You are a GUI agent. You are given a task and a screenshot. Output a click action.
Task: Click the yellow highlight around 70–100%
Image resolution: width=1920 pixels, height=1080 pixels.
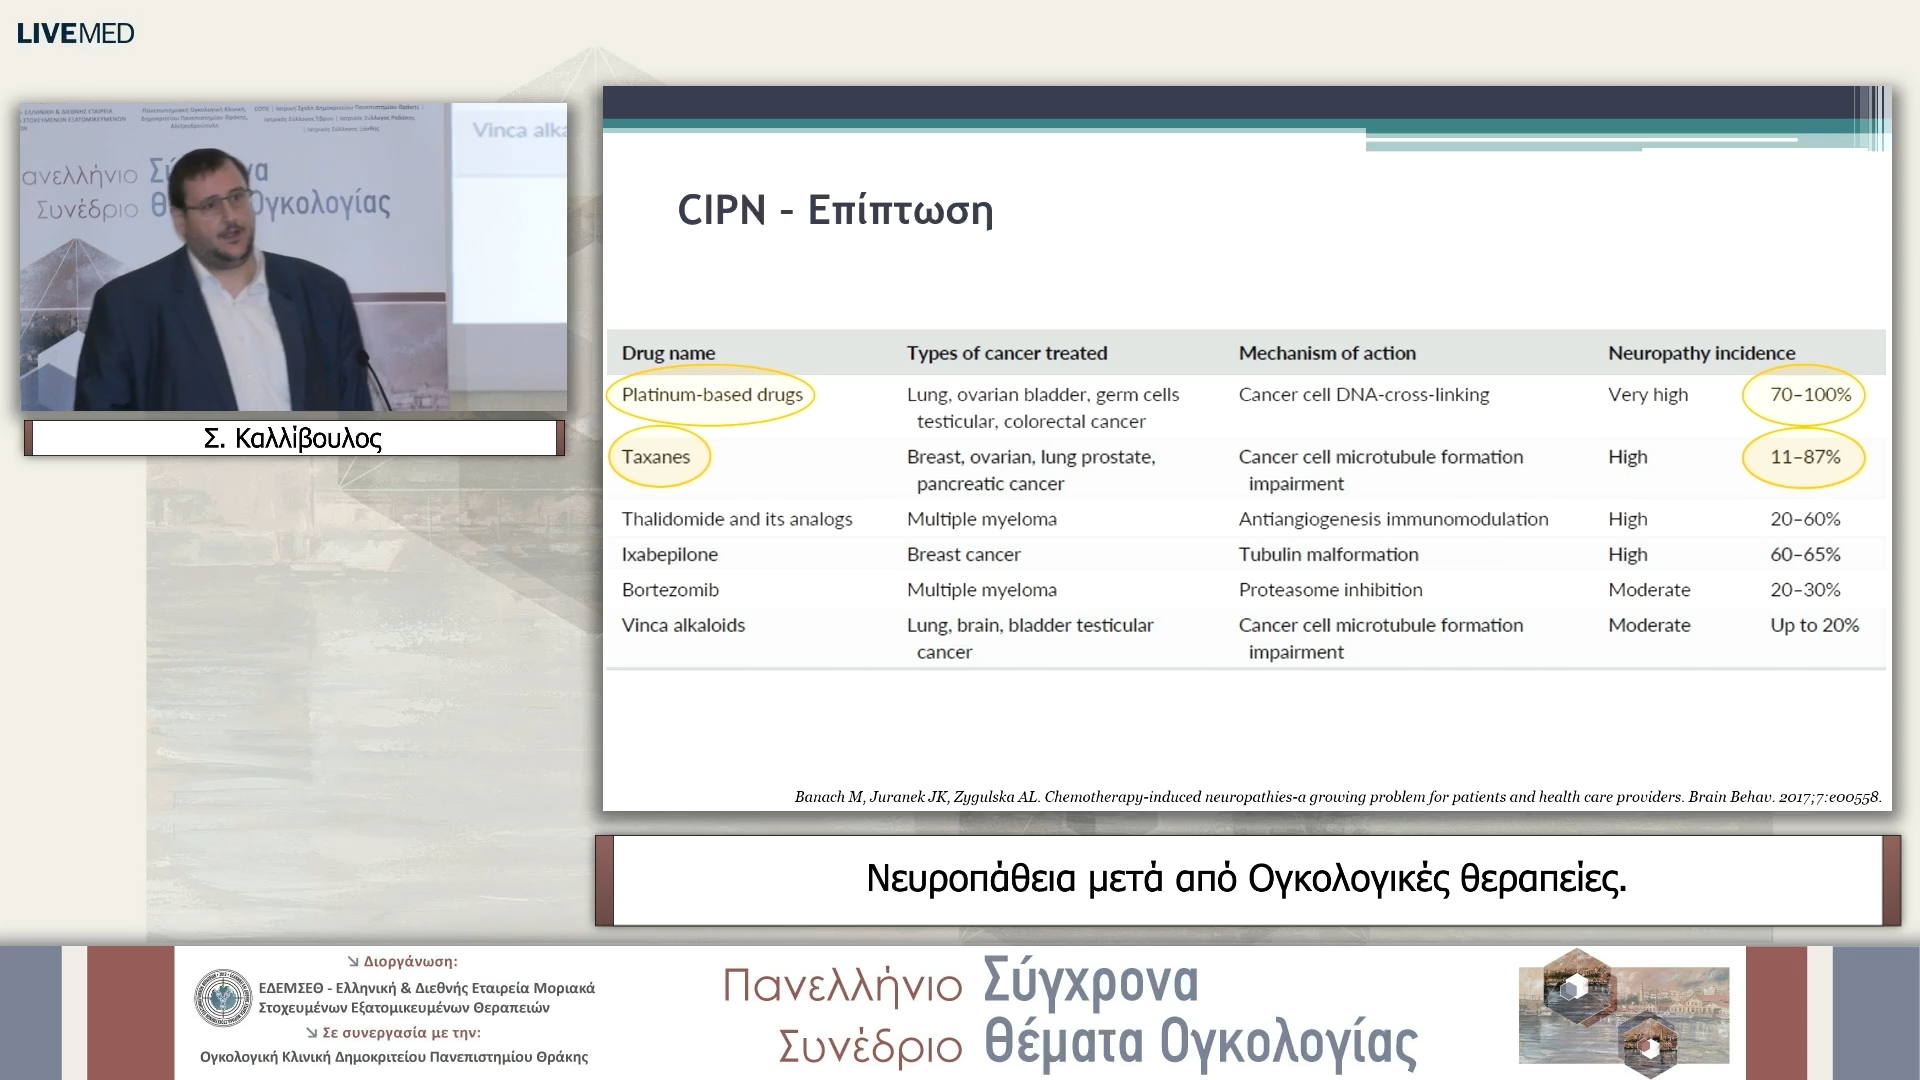pos(1804,395)
